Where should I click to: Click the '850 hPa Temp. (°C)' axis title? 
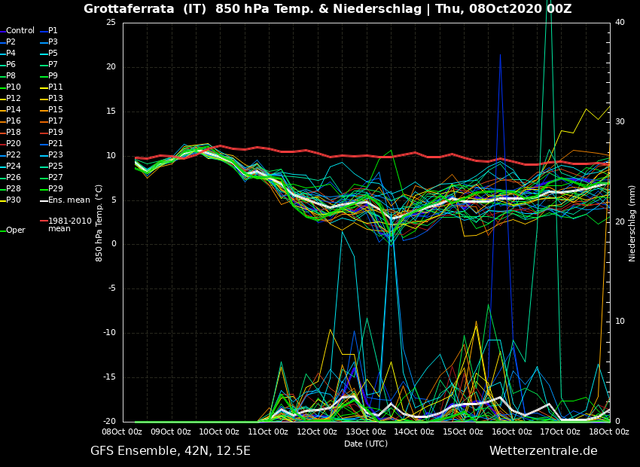pos(99,223)
